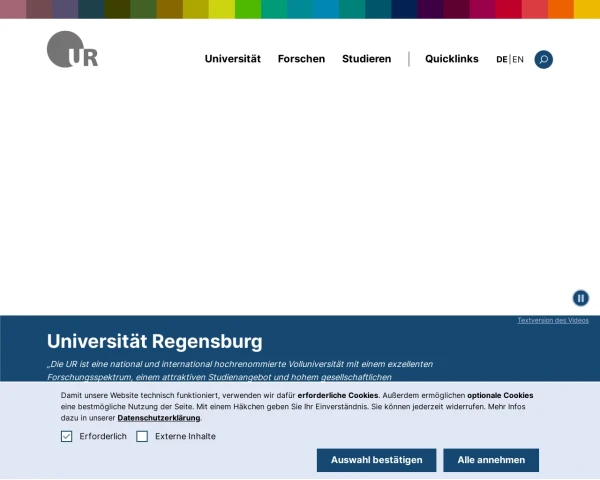Open Textversion des Videos link

[x=553, y=320]
